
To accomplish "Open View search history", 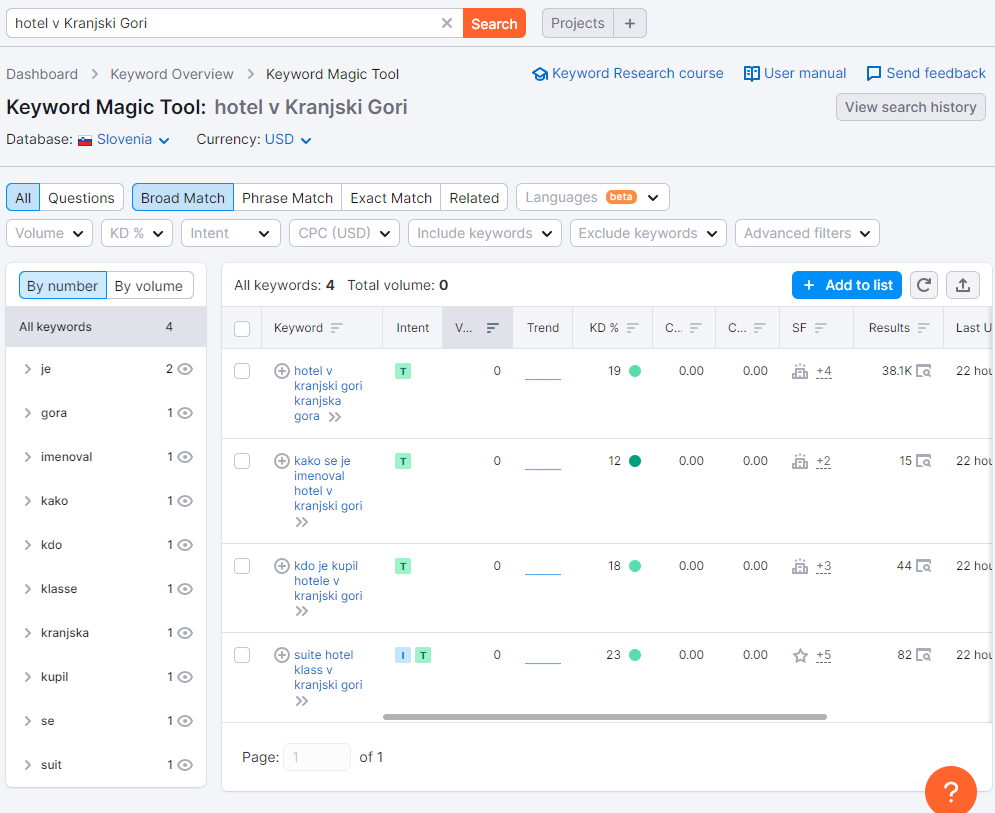I will tap(911, 107).
